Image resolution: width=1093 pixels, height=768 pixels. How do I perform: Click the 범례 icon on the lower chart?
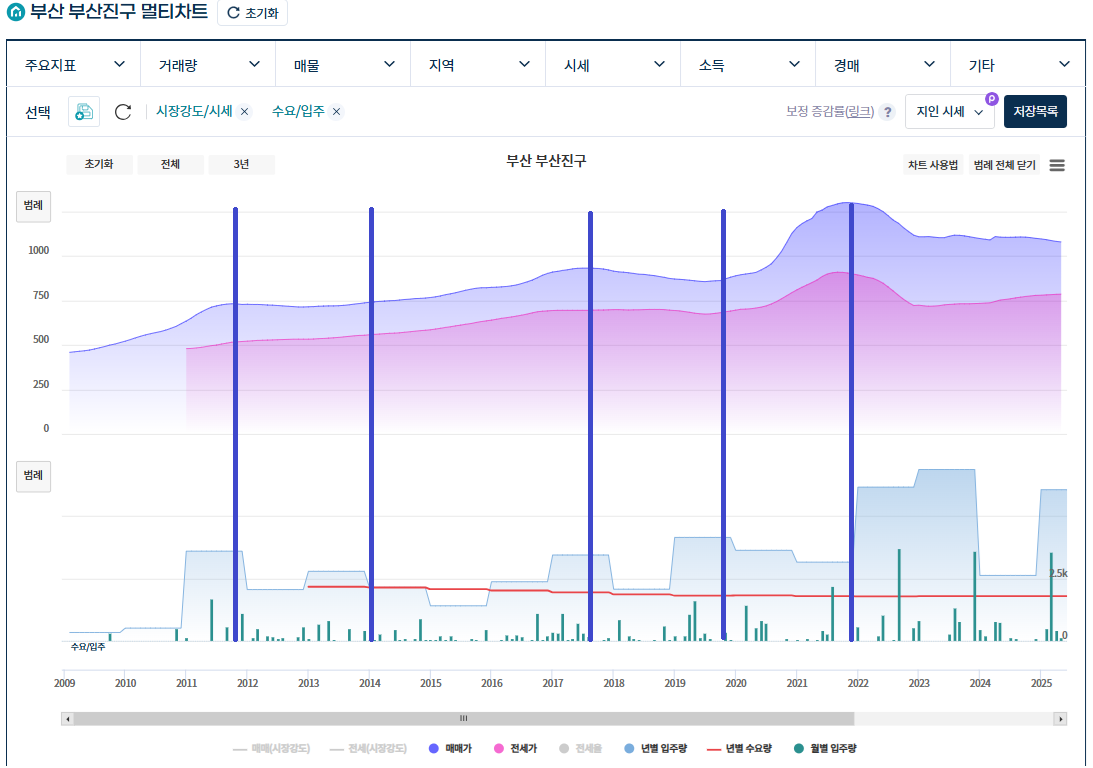point(33,477)
